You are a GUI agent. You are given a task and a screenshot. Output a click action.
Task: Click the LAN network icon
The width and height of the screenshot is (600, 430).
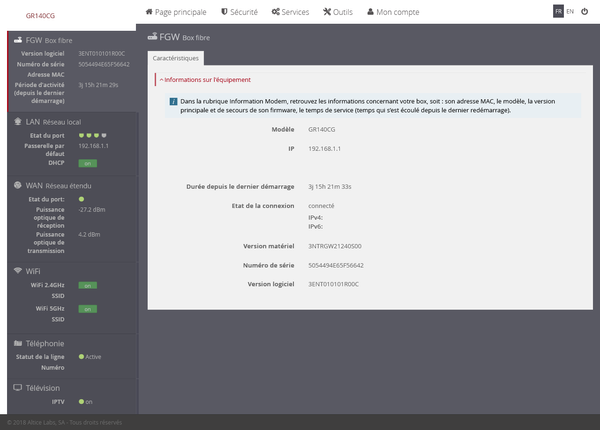click(17, 121)
